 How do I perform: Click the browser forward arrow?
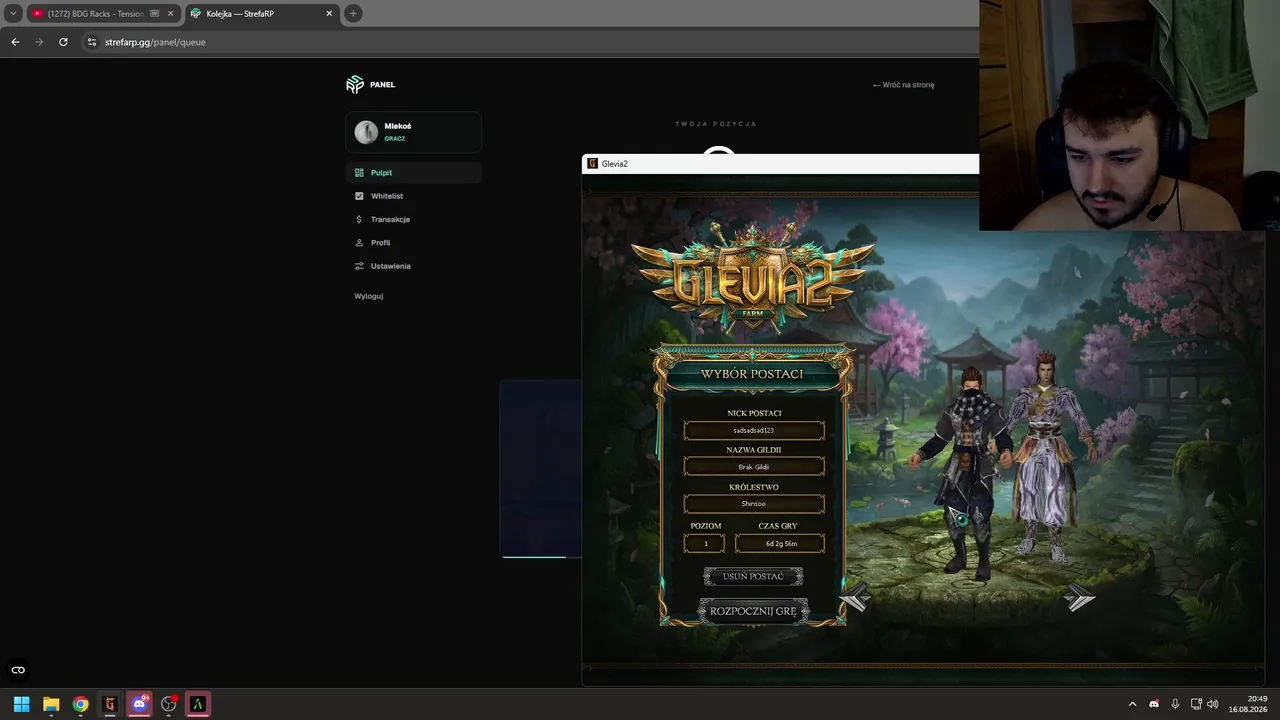[39, 42]
